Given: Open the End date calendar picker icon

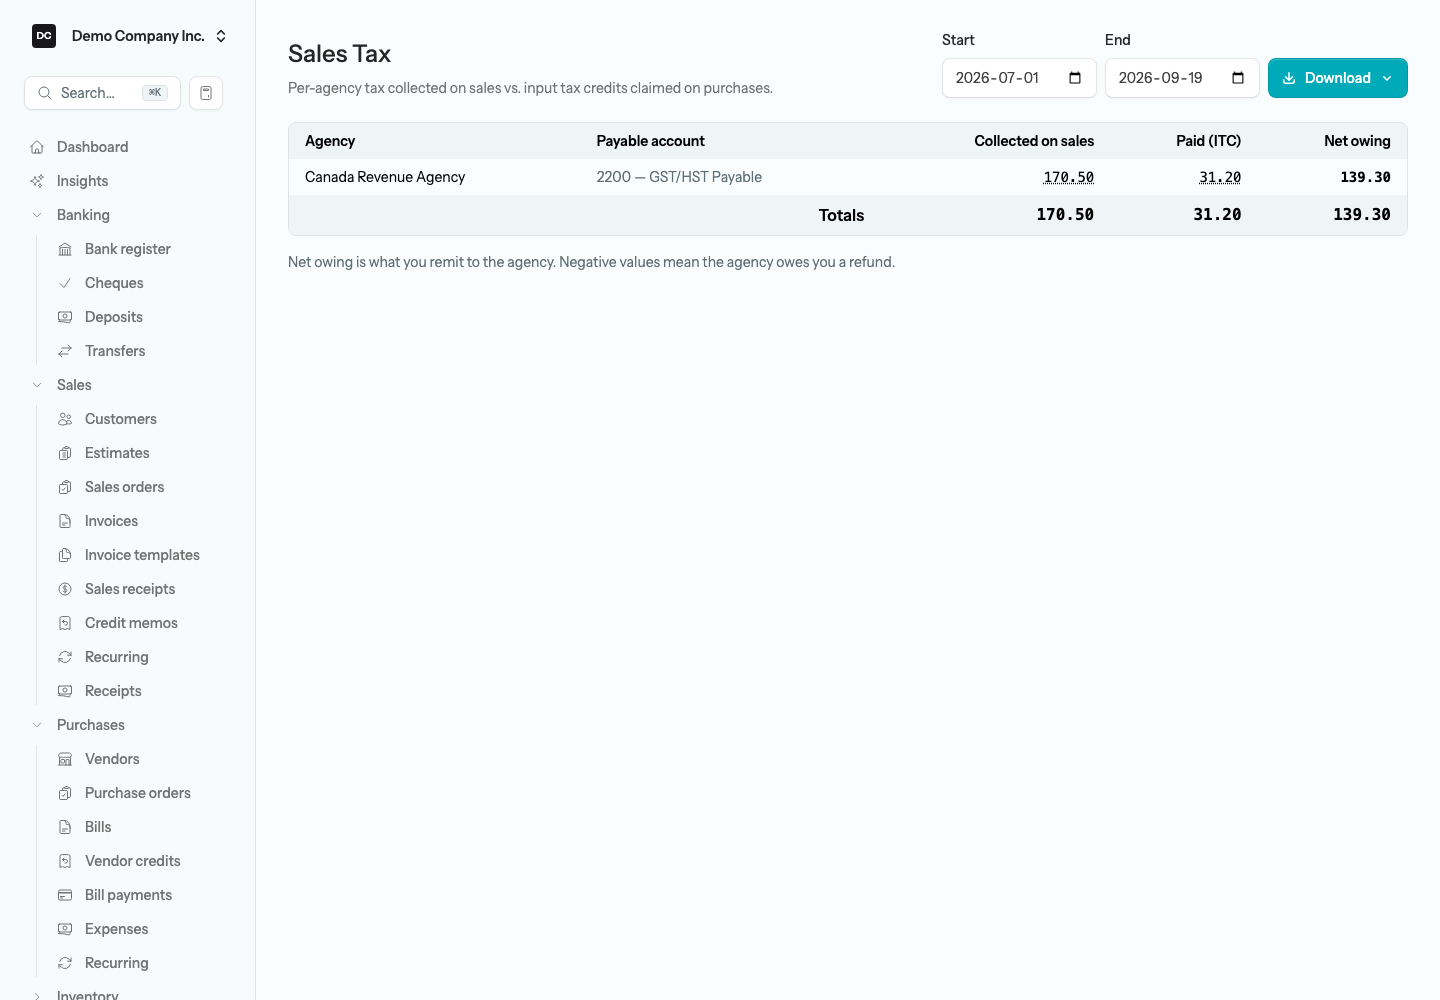Looking at the screenshot, I should point(1238,78).
